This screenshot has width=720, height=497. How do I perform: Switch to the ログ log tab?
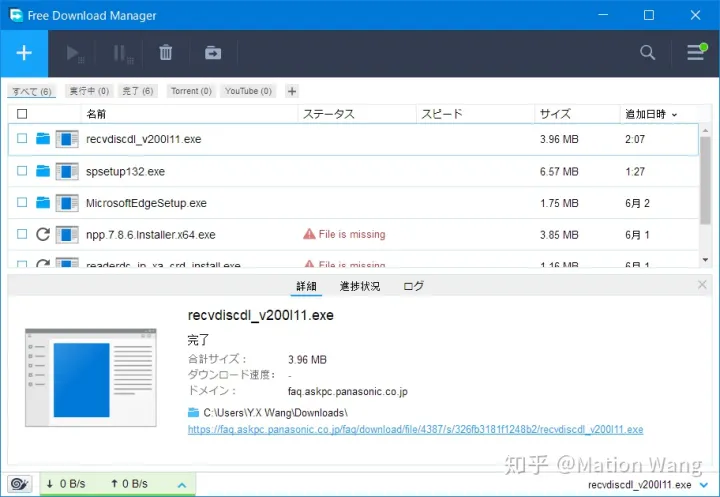click(x=413, y=286)
